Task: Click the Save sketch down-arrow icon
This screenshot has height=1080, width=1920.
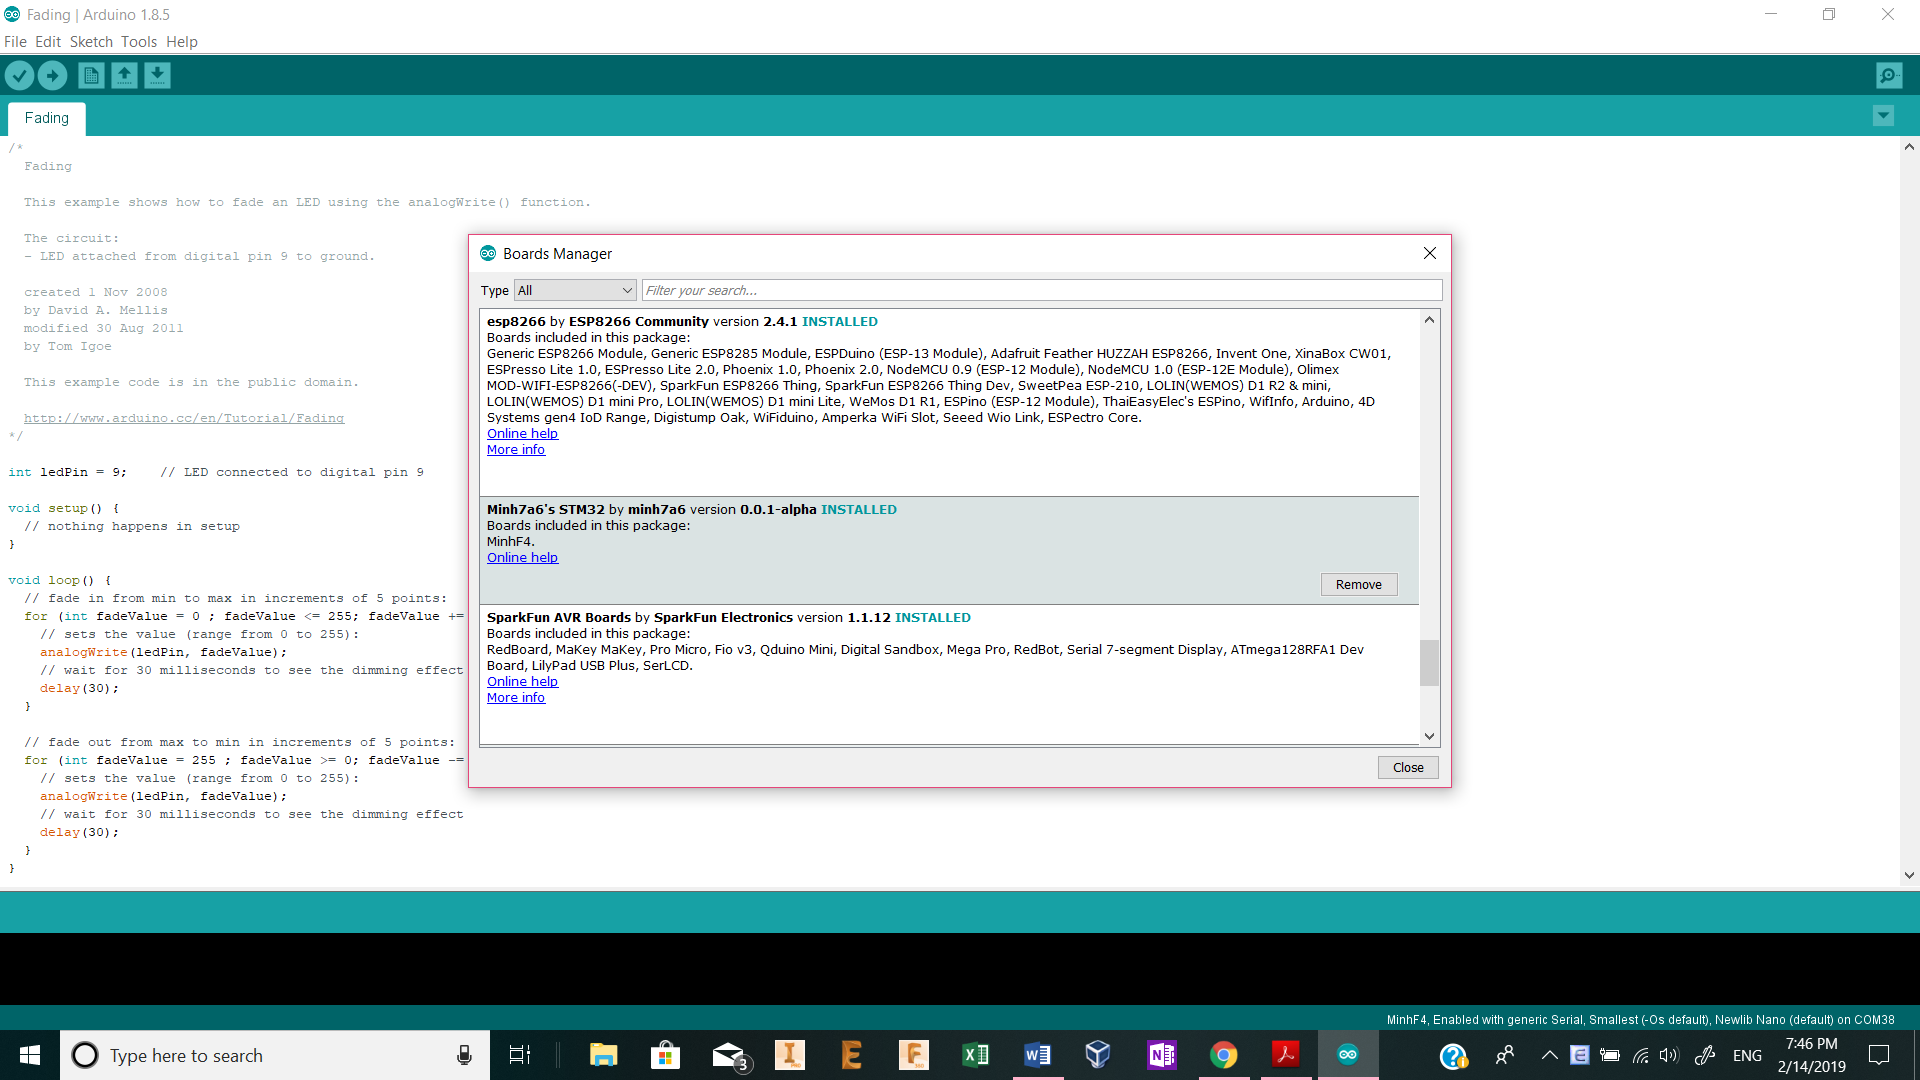Action: coord(157,75)
